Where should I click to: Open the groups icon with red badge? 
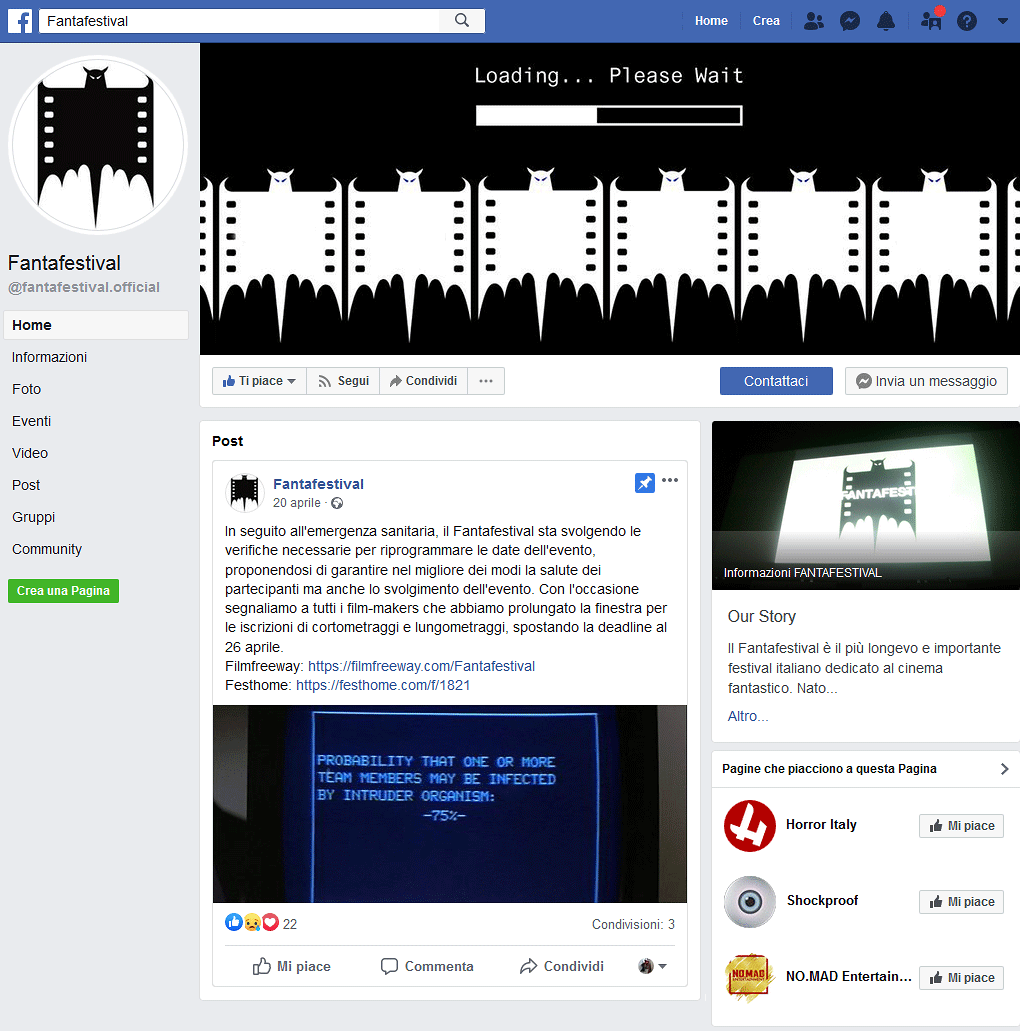pos(931,20)
